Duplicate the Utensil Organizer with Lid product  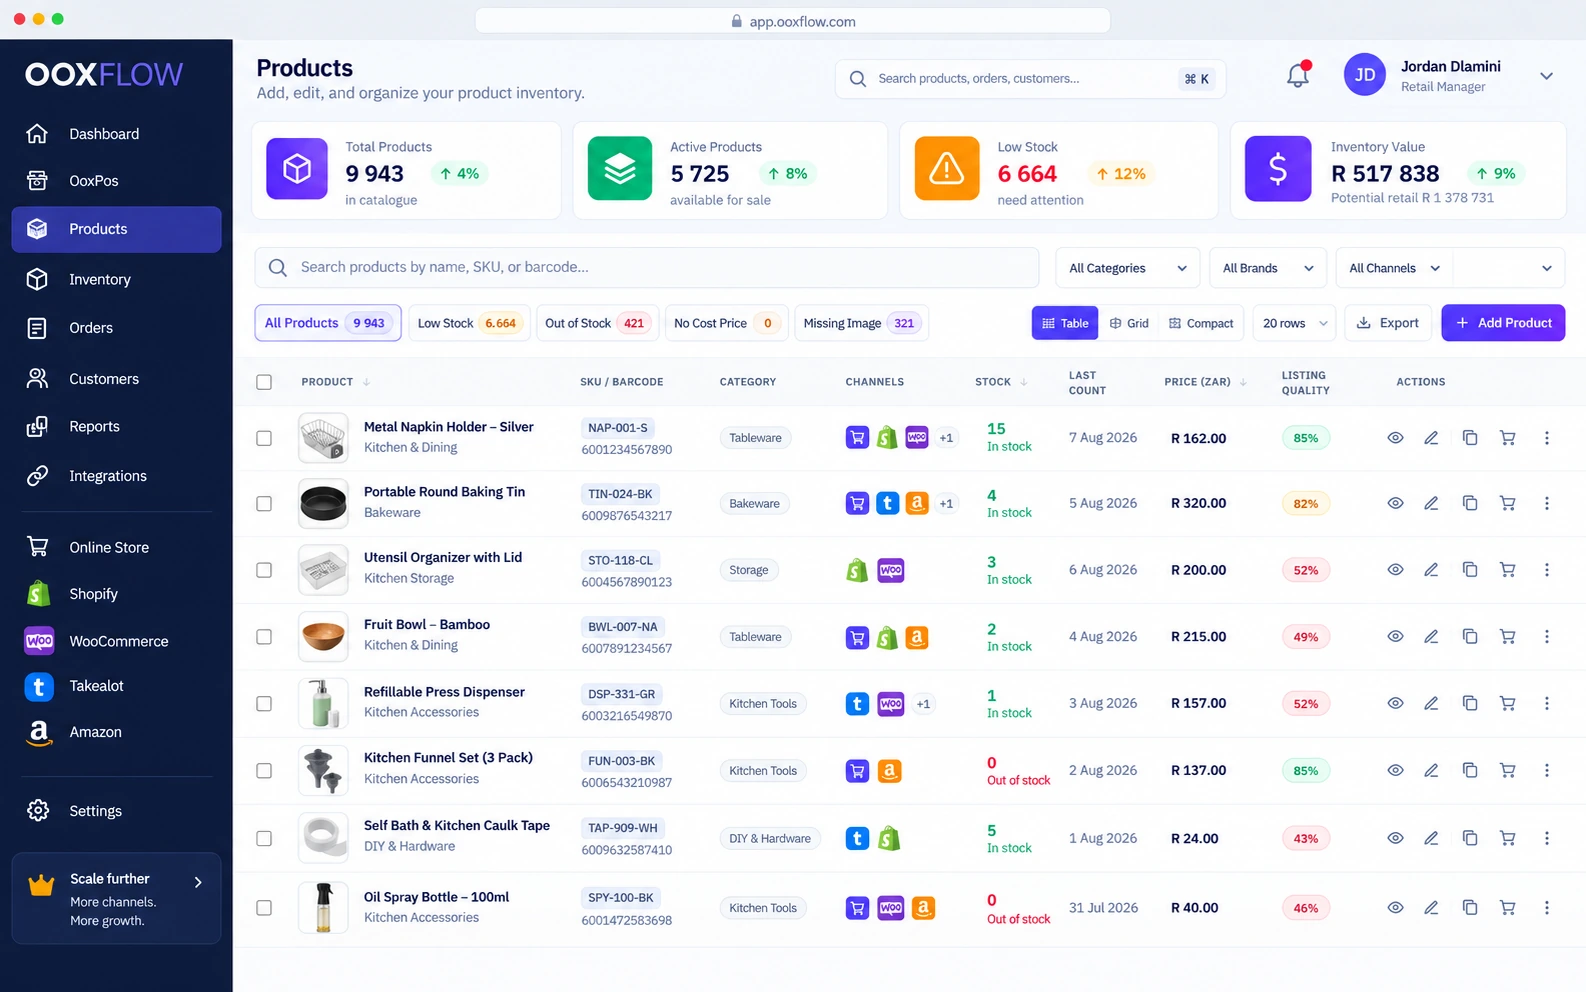[1469, 570]
